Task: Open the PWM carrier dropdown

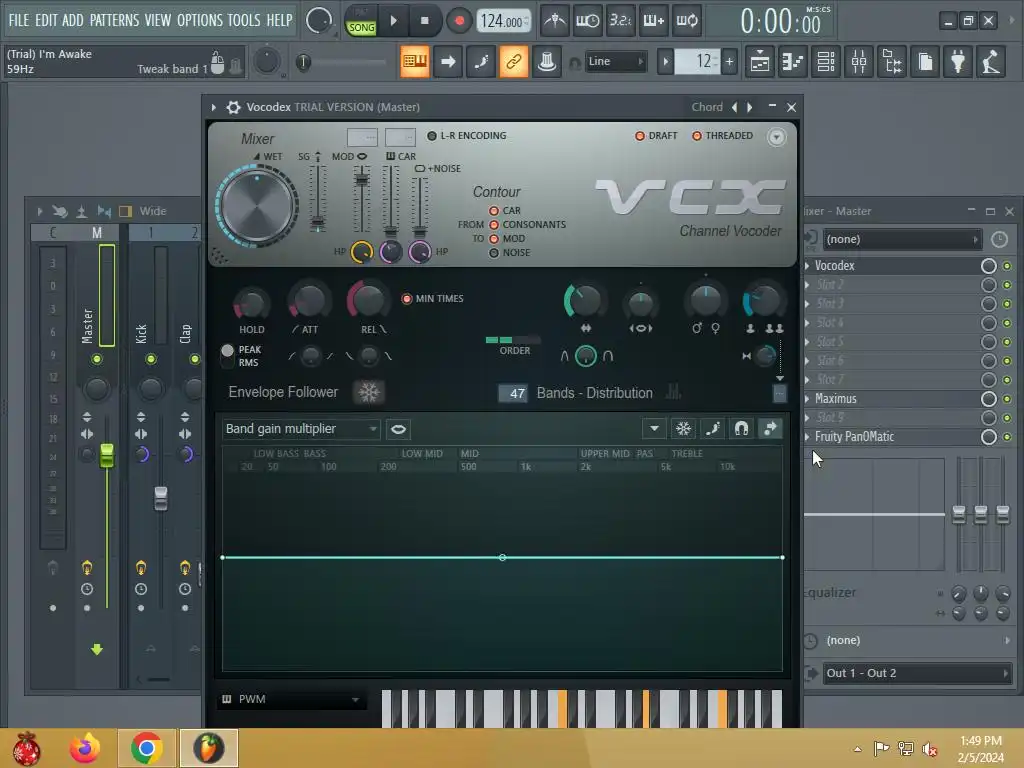Action: [291, 699]
